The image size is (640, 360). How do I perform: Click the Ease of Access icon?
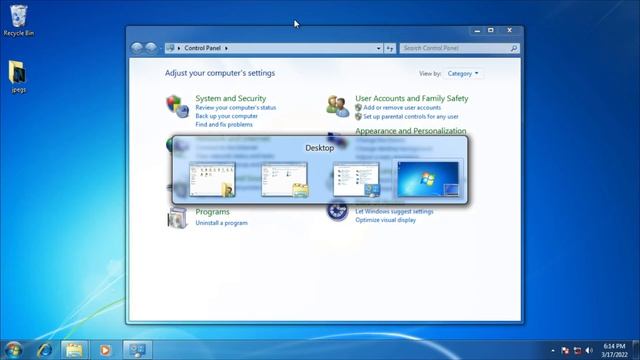tap(337, 211)
